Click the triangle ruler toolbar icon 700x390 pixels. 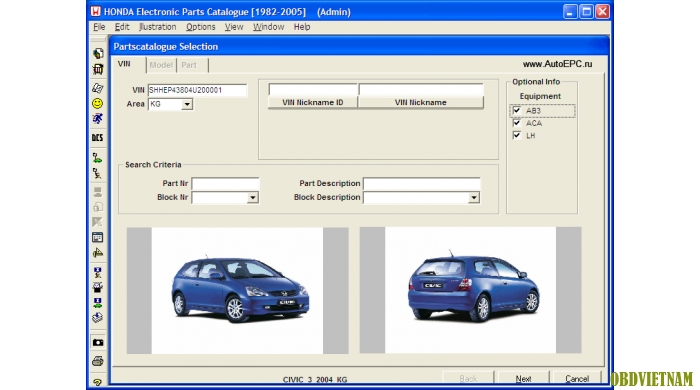[x=98, y=253]
